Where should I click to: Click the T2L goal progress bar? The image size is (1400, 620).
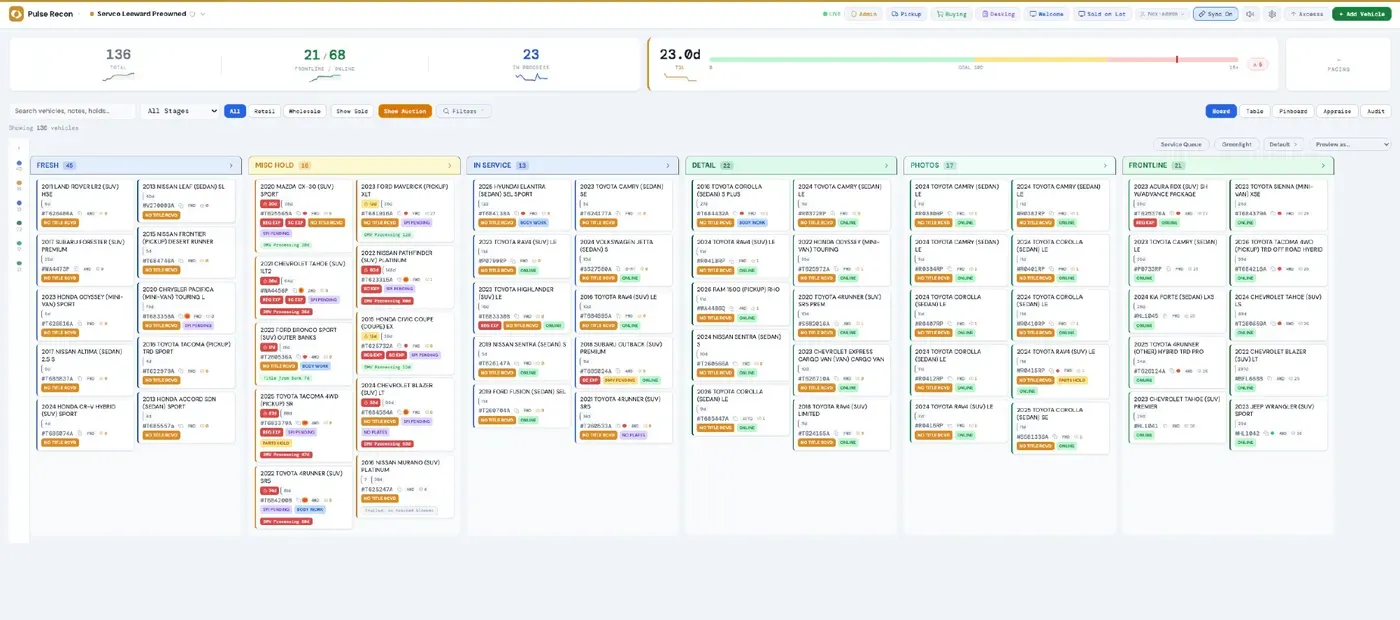pyautogui.click(x=974, y=59)
